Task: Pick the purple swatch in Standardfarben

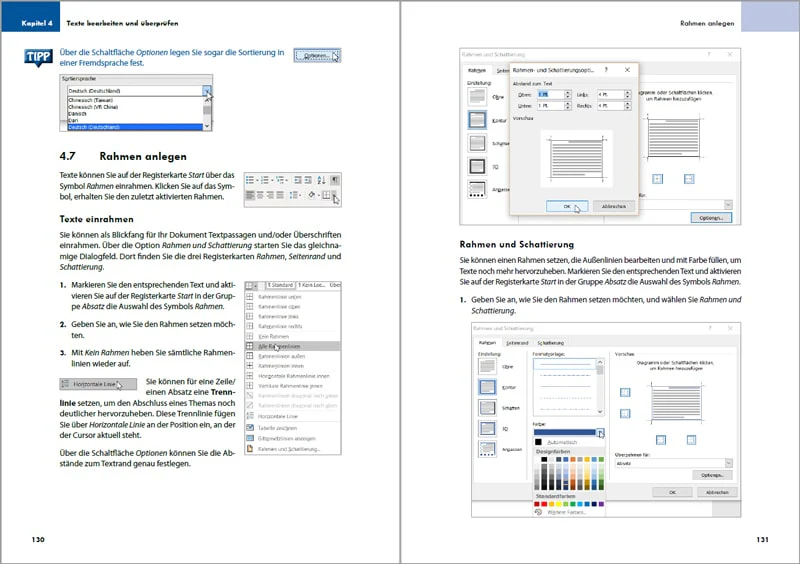Action: coord(602,504)
